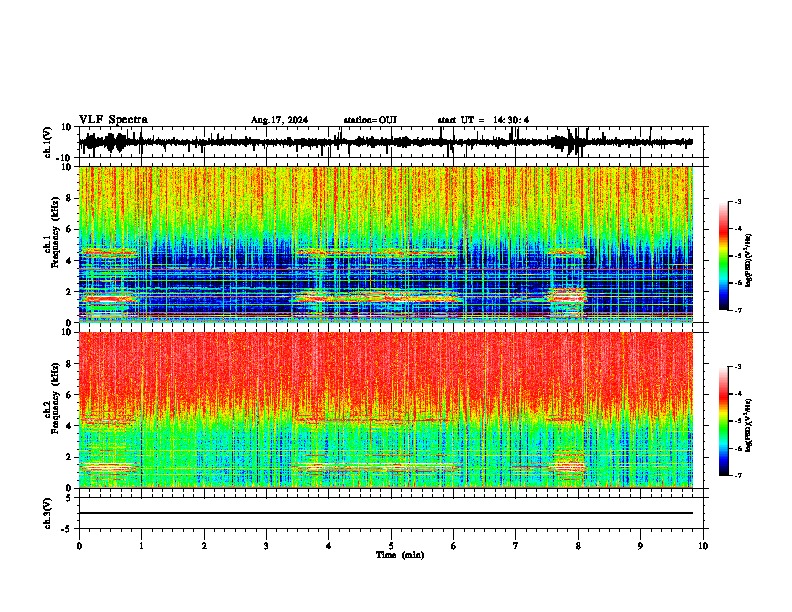Click the "ch.3(V)" axis label
This screenshot has height=612, width=792.
point(47,513)
